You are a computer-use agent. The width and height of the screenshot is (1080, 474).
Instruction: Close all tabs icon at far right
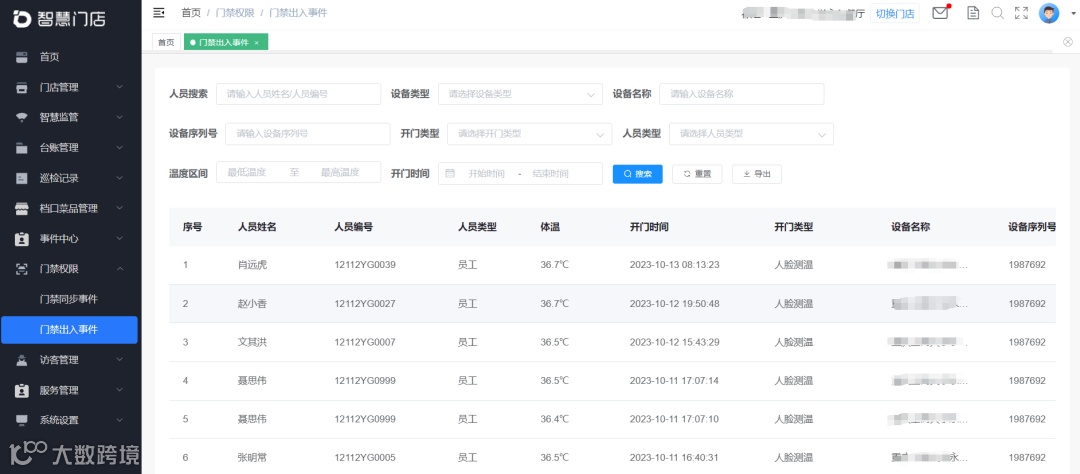[x=1068, y=42]
